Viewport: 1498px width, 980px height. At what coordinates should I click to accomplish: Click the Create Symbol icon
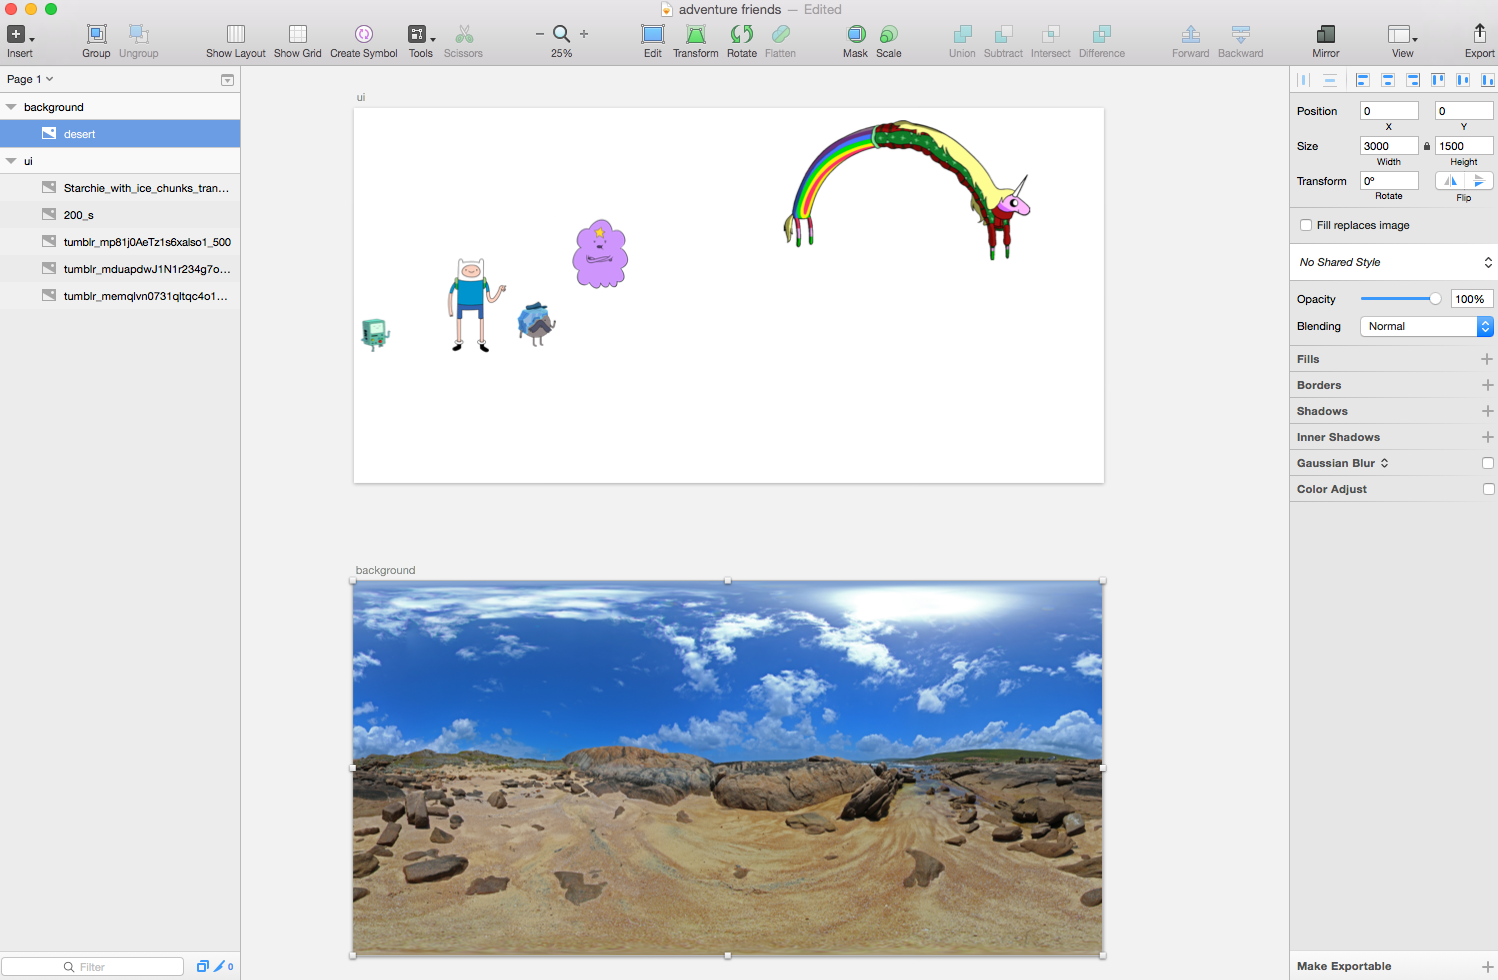point(364,34)
